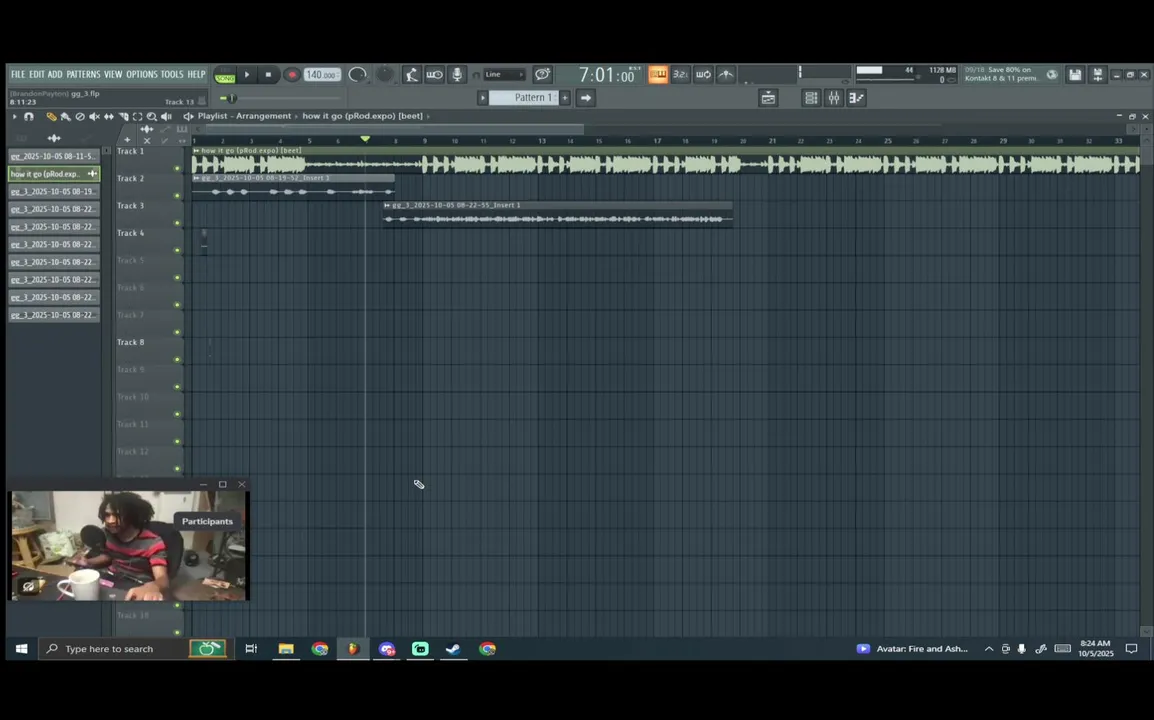Mute Track 3 using its green dot

(x=177, y=223)
